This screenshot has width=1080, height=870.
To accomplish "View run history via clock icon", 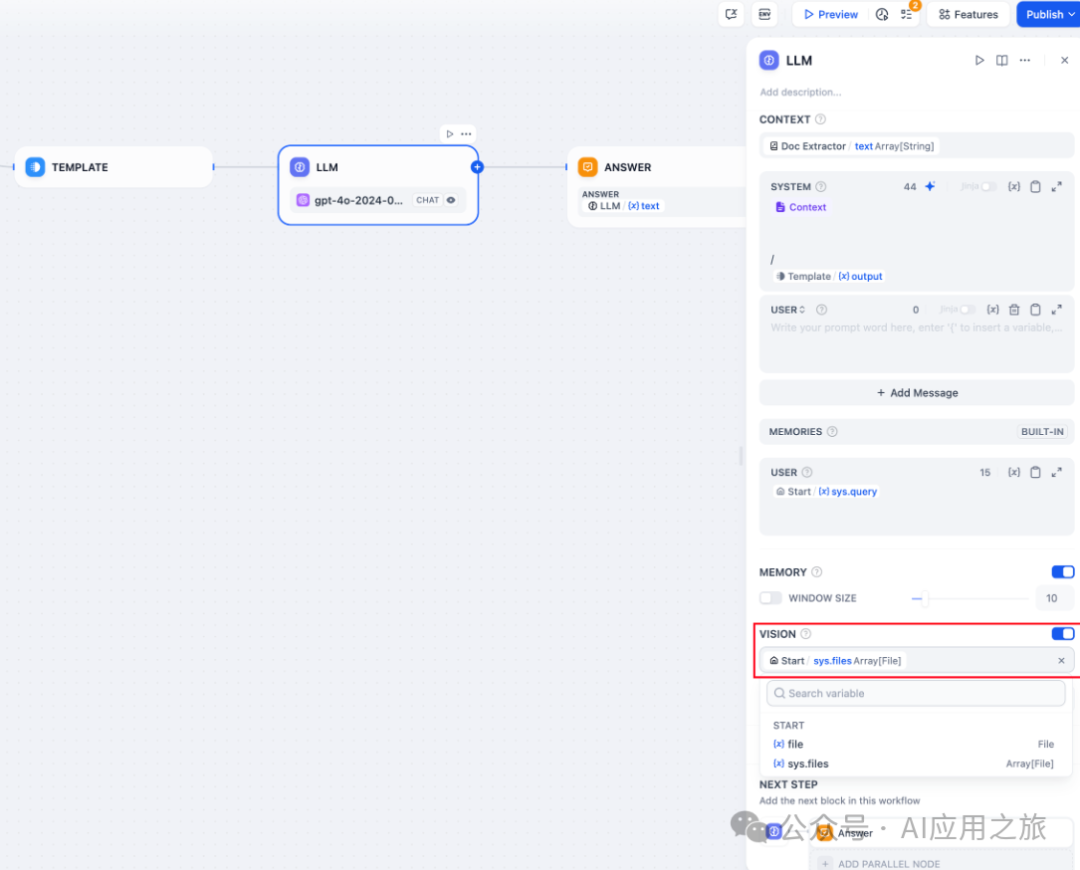I will [881, 15].
